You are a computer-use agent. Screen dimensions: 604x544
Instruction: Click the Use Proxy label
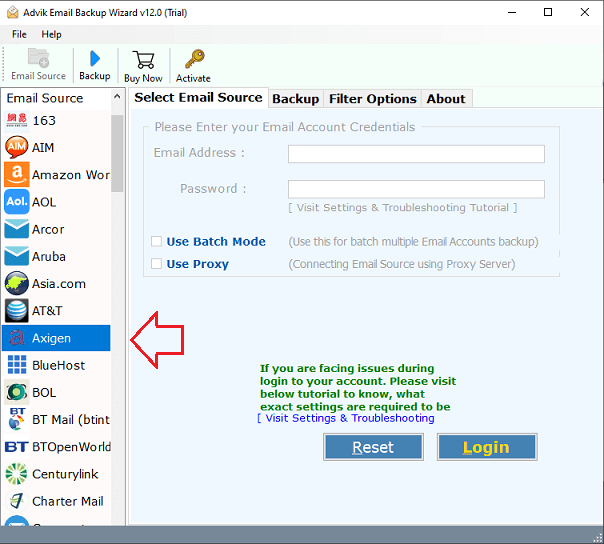pyautogui.click(x=198, y=264)
